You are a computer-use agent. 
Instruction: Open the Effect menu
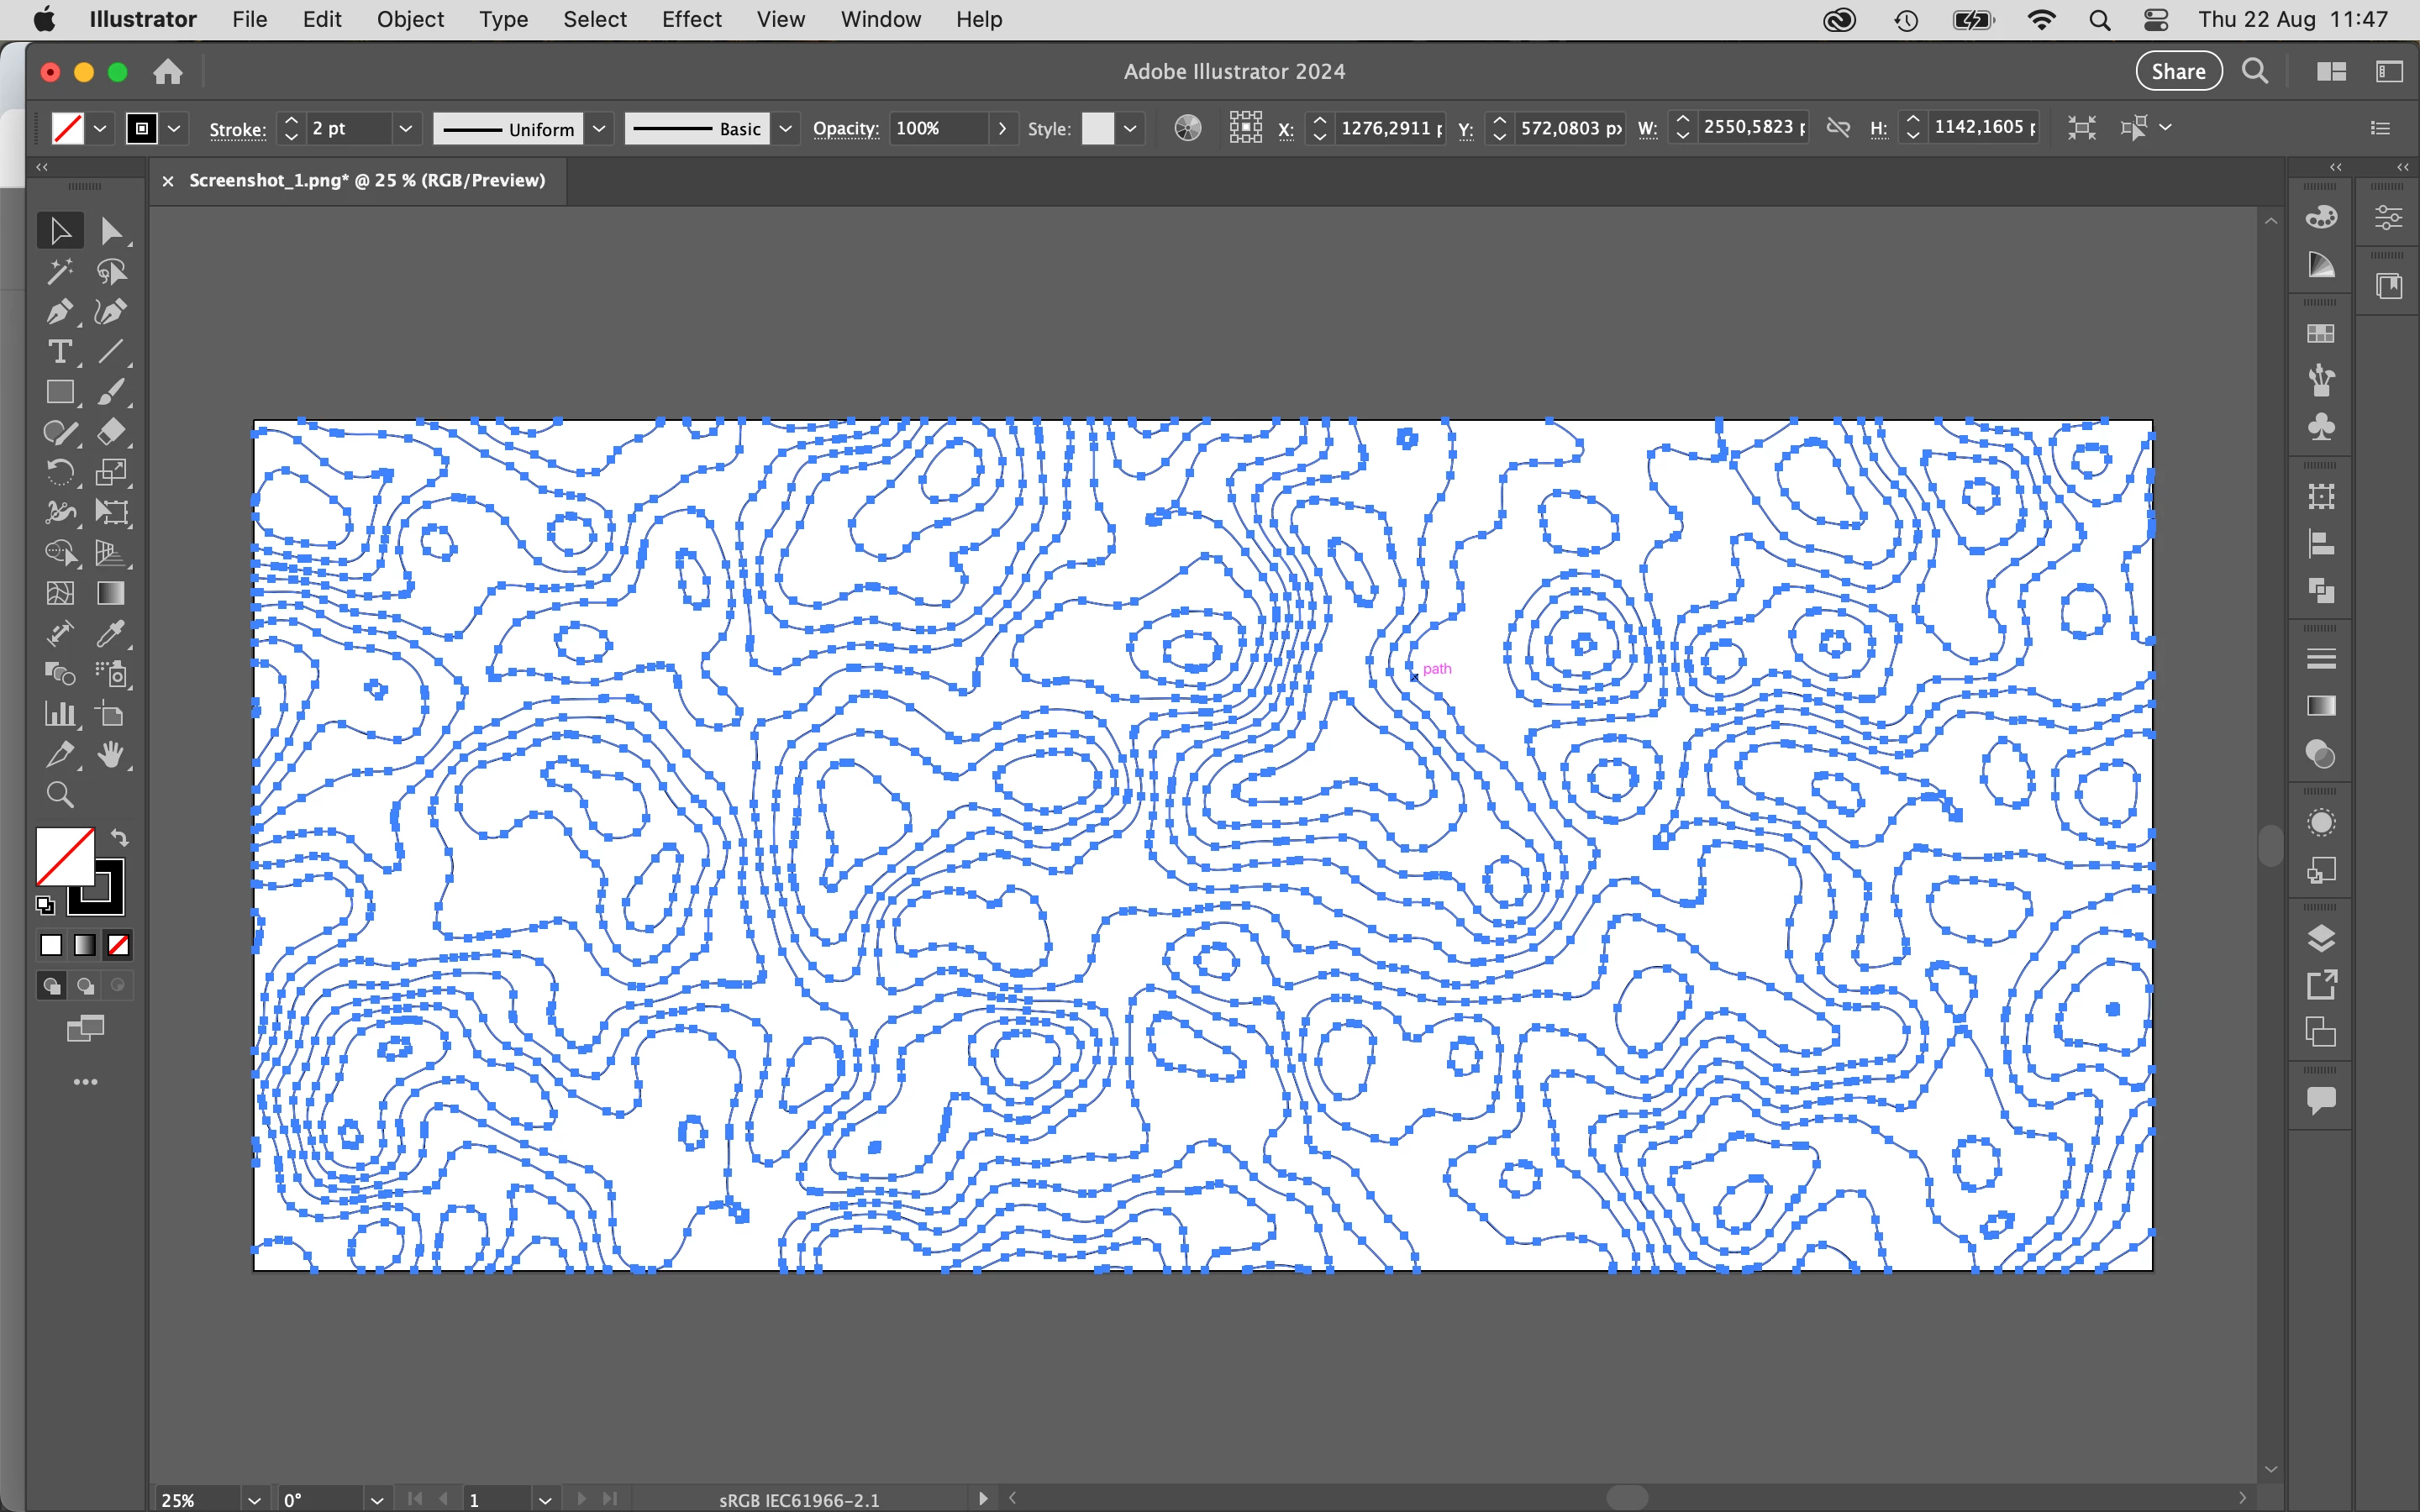pyautogui.click(x=691, y=19)
